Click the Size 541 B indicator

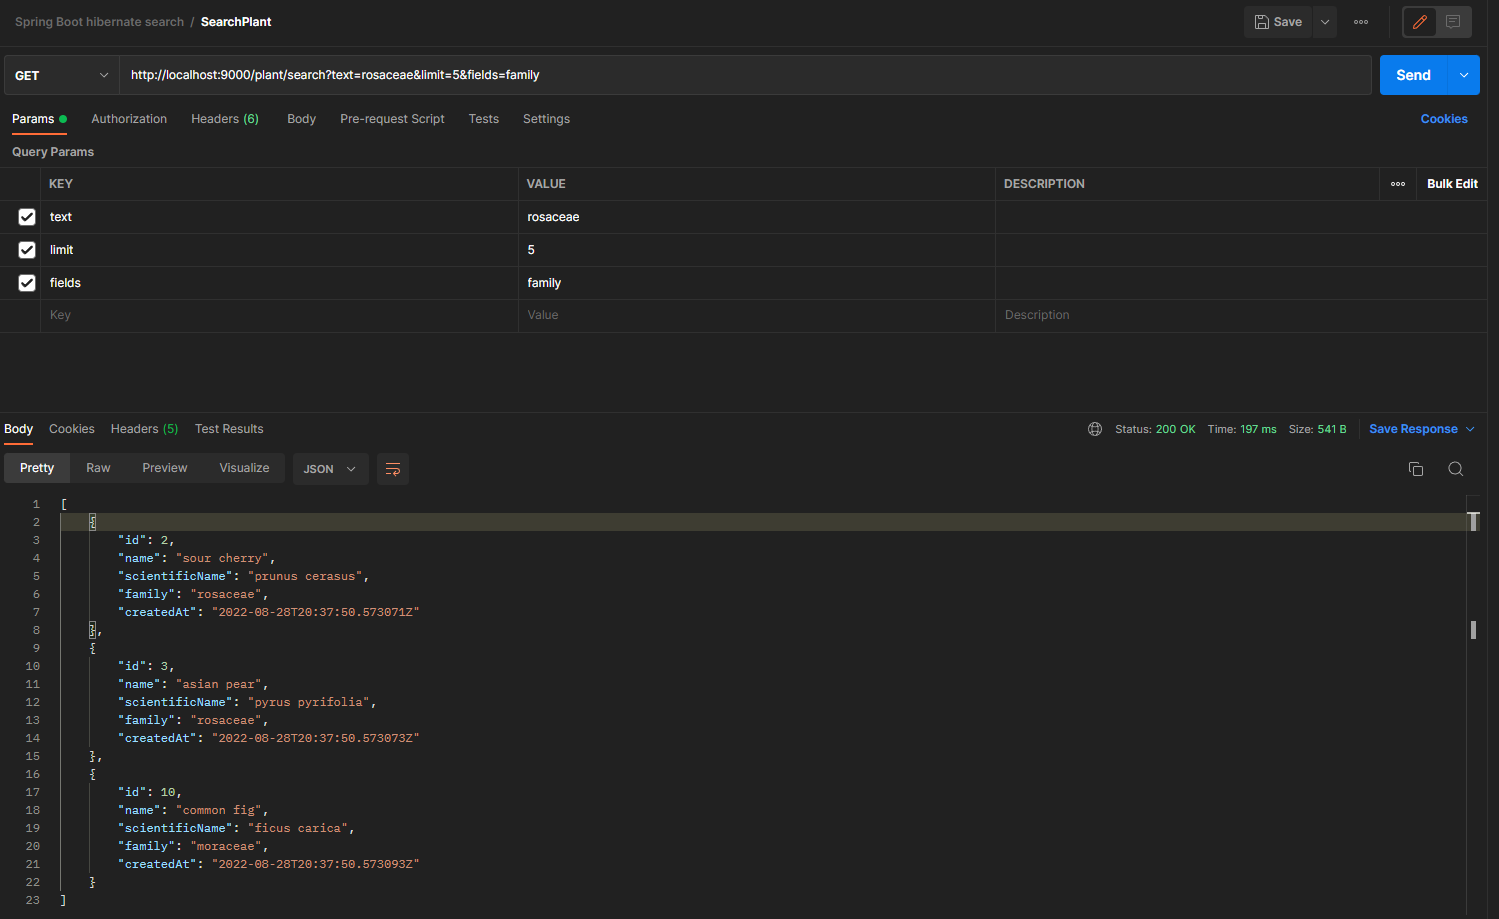tap(1317, 429)
